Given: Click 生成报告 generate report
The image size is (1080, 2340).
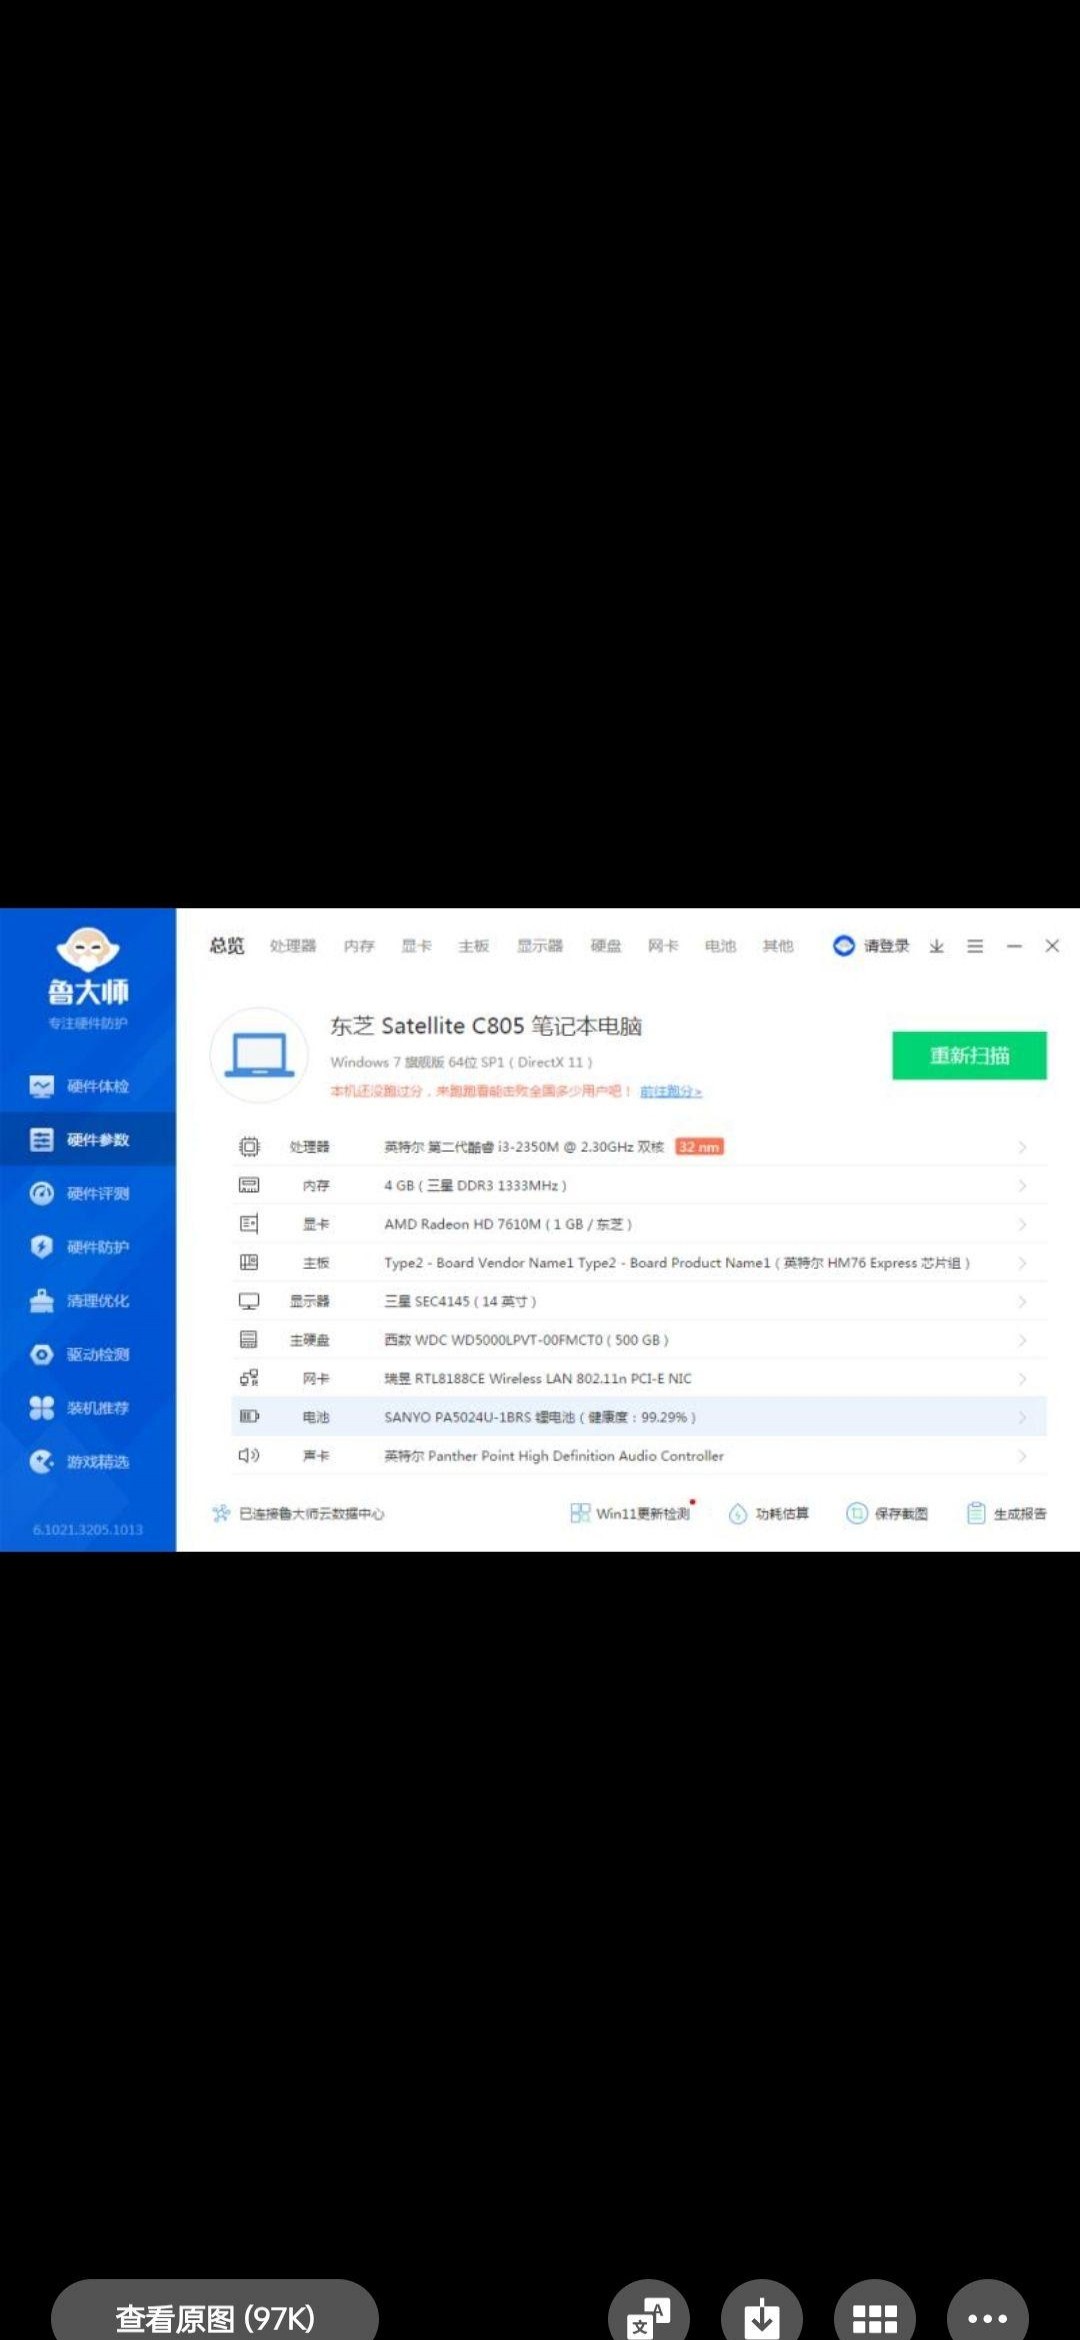Looking at the screenshot, I should [1006, 1514].
